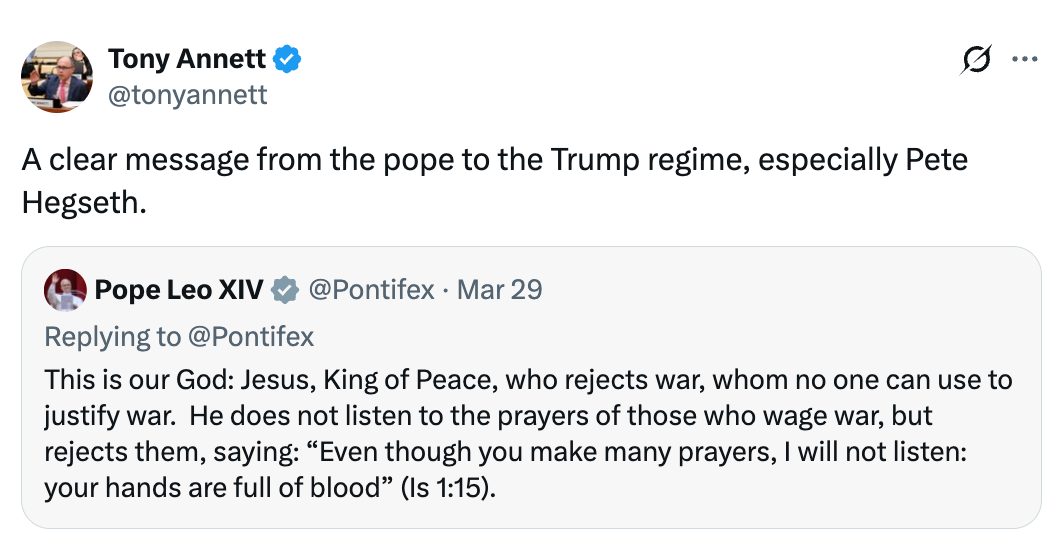Click Tony Annett's blue verified badge

288,60
